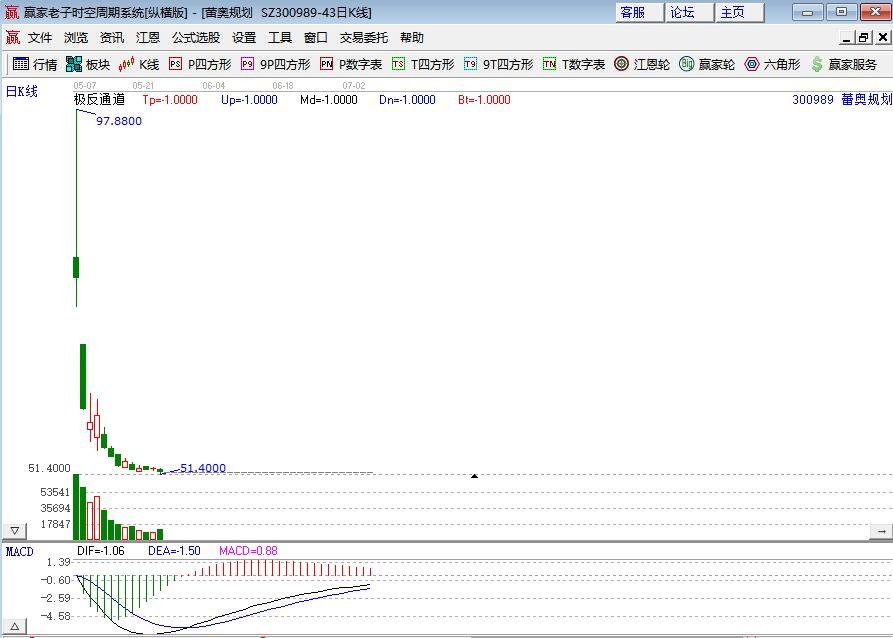Click the MACD indicator label
This screenshot has width=893, height=638.
pyautogui.click(x=19, y=551)
